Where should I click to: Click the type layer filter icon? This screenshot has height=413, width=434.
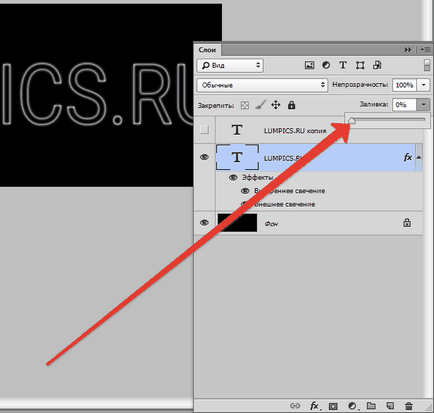click(343, 65)
